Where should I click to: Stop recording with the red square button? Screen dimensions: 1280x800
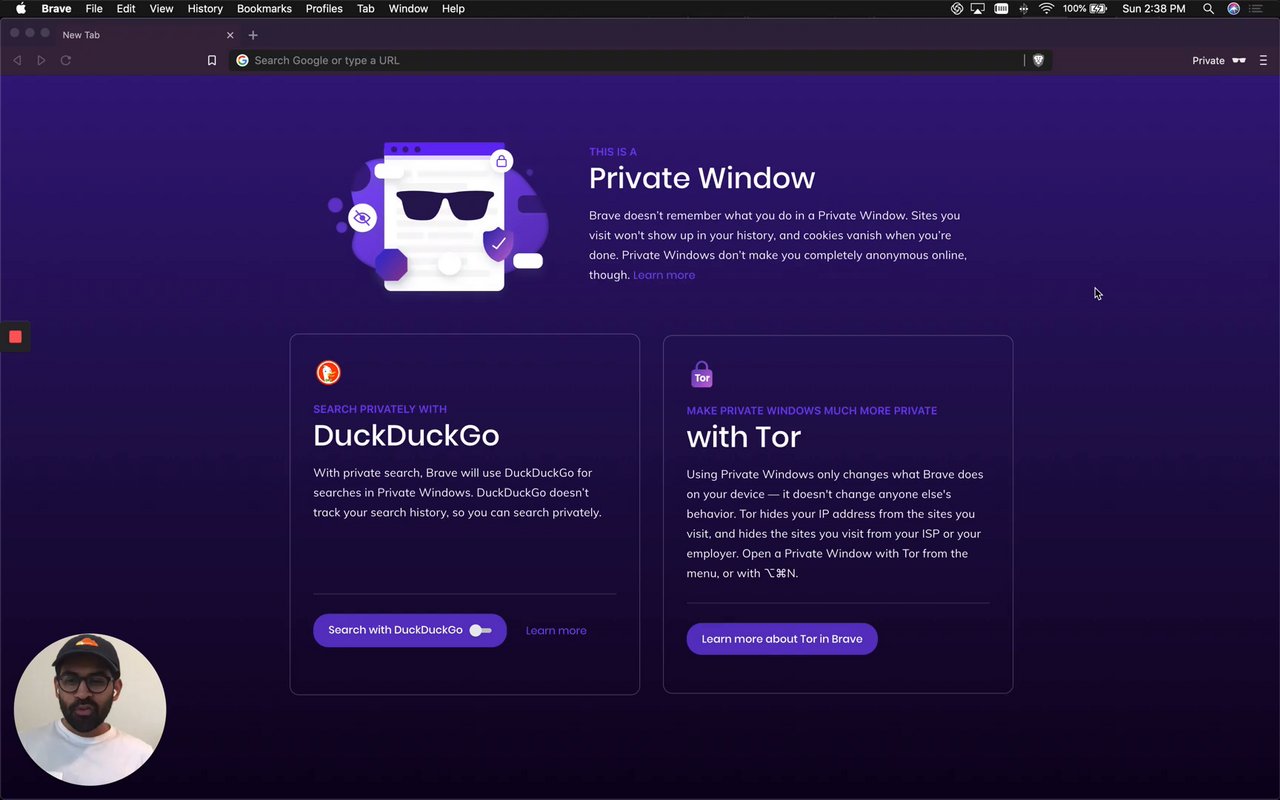pyautogui.click(x=15, y=337)
